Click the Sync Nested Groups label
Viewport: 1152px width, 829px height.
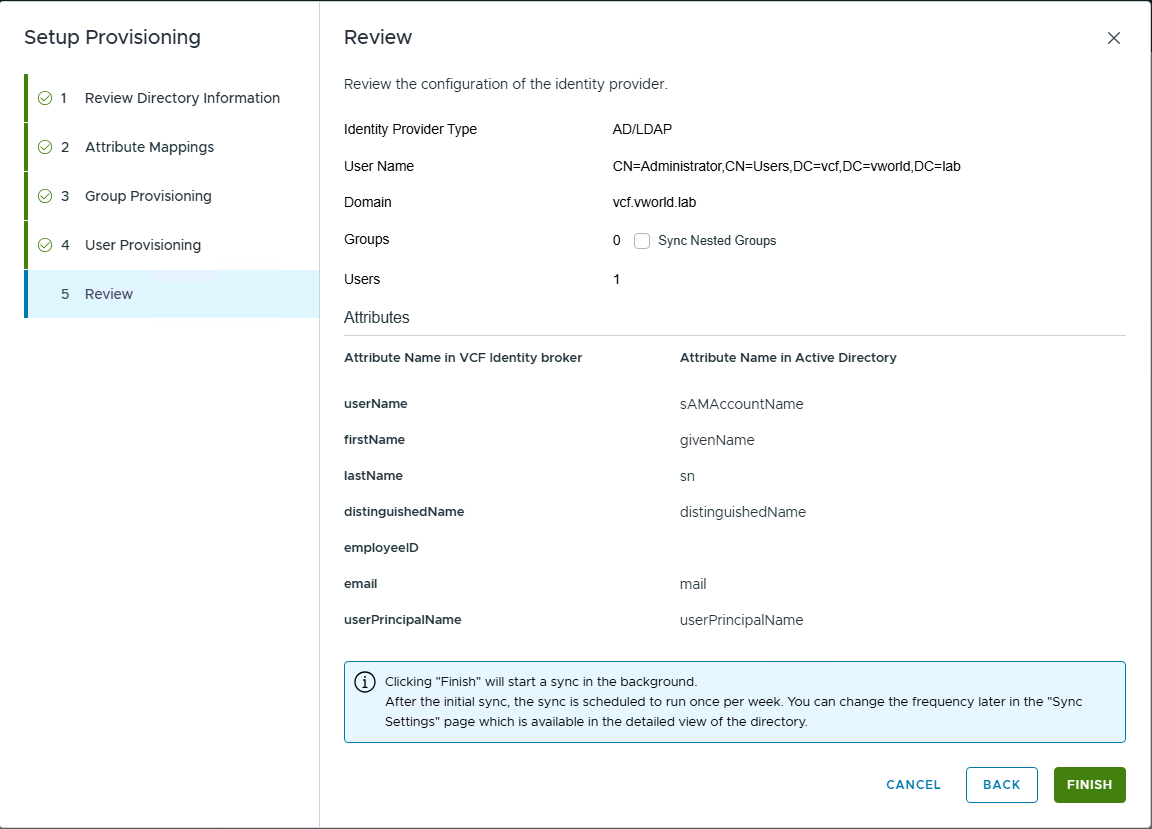717,241
